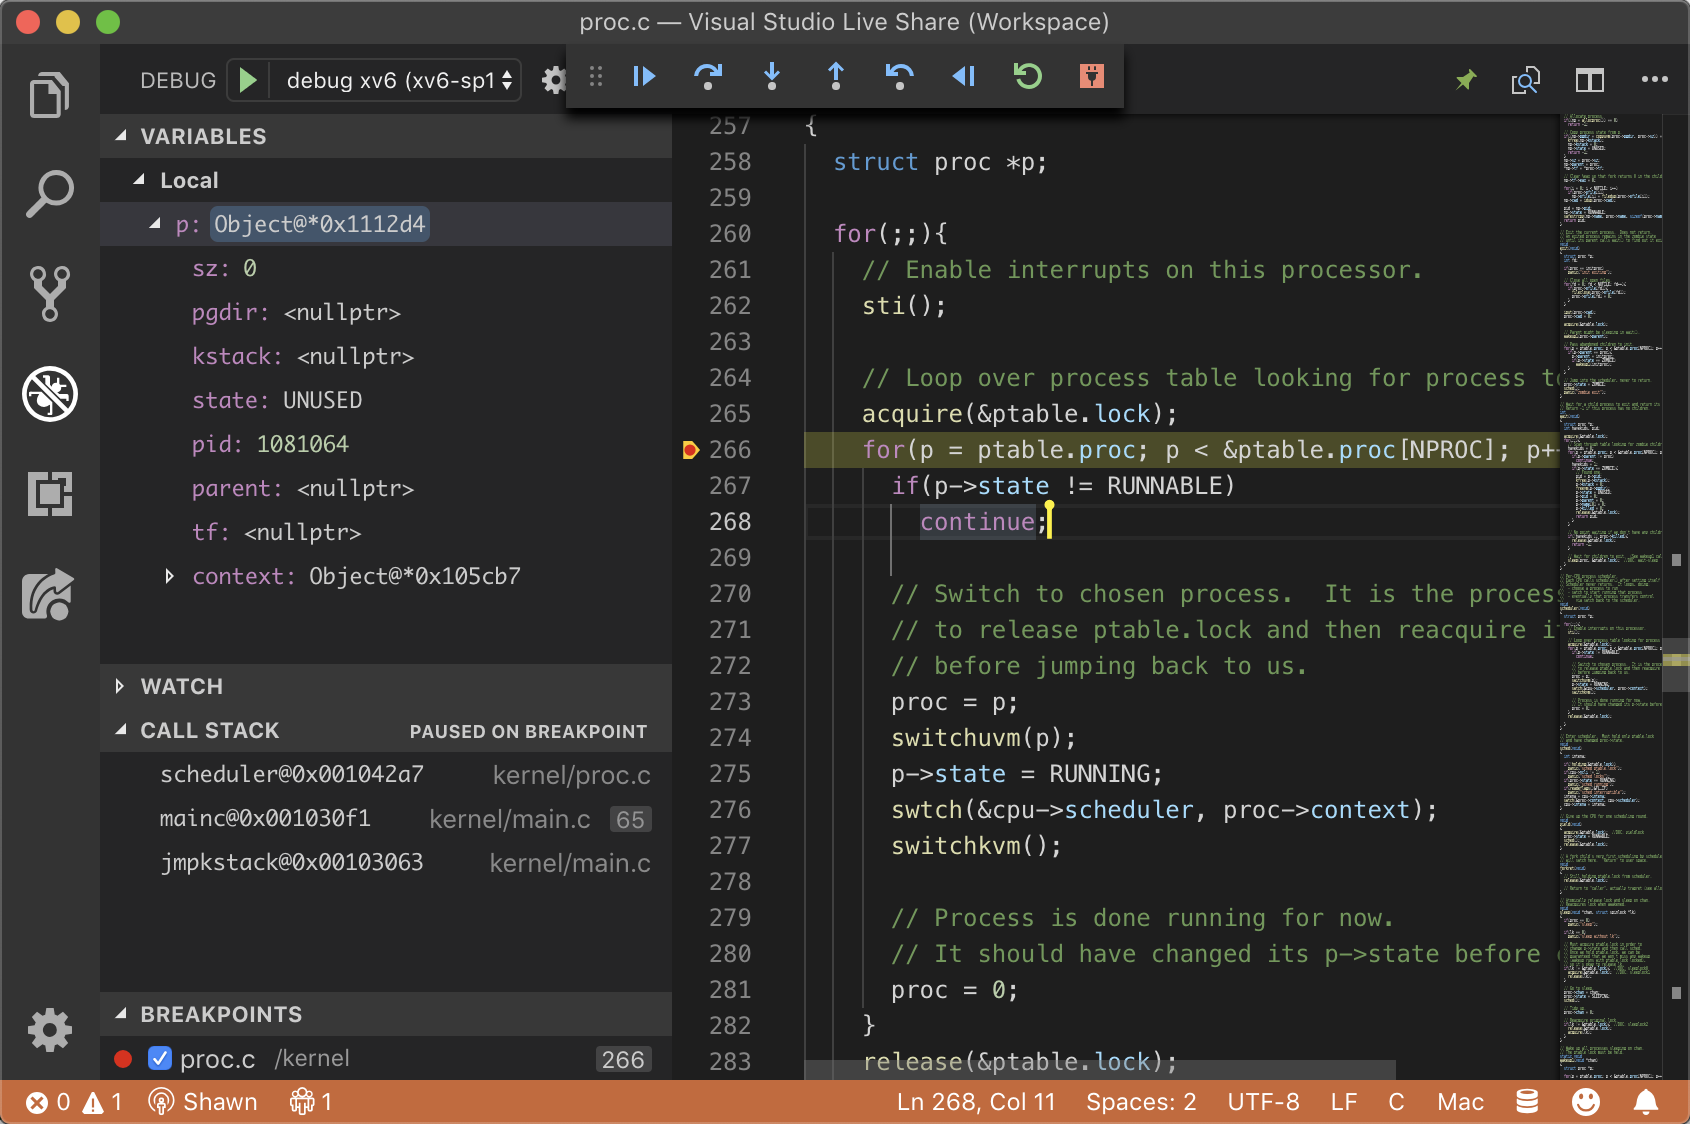
Task: Open the Source Control view
Action: (50, 293)
